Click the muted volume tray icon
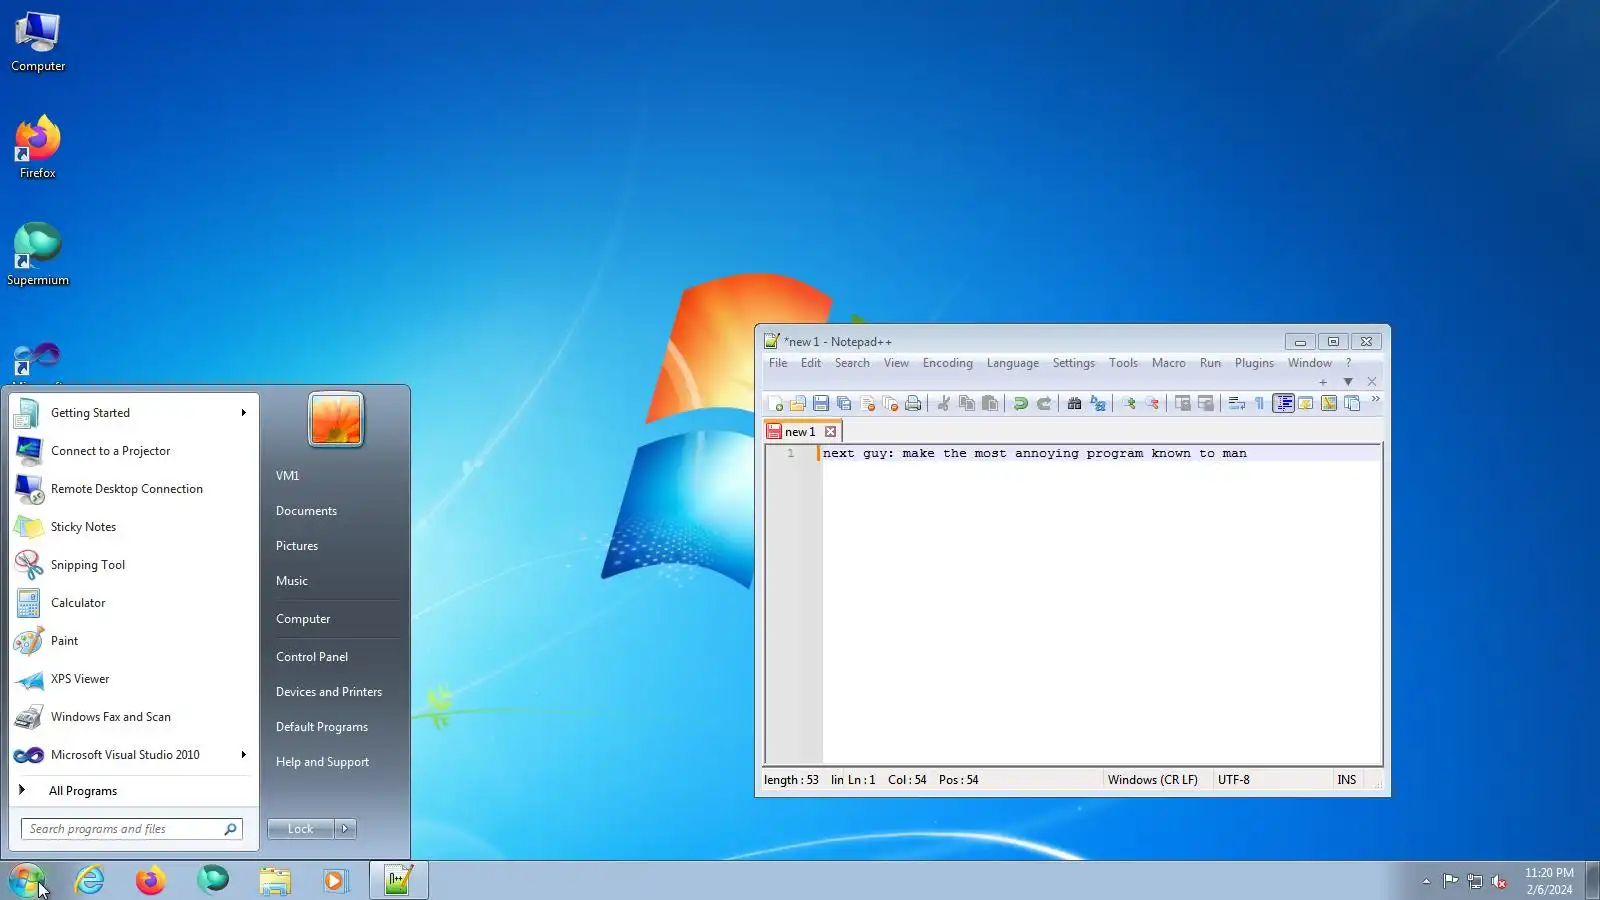 click(1499, 881)
